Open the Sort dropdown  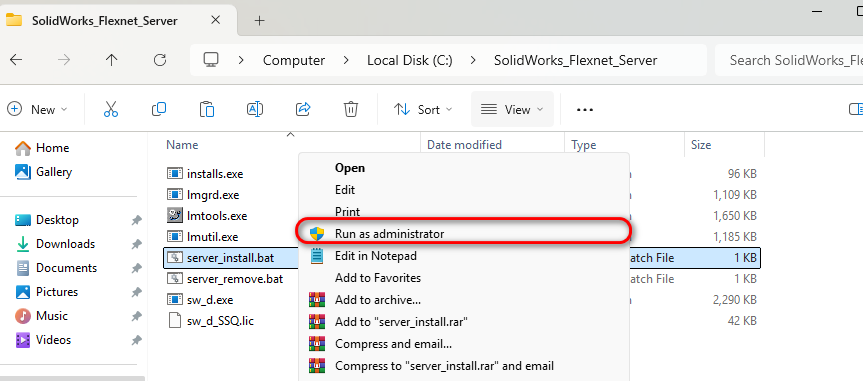click(x=423, y=110)
